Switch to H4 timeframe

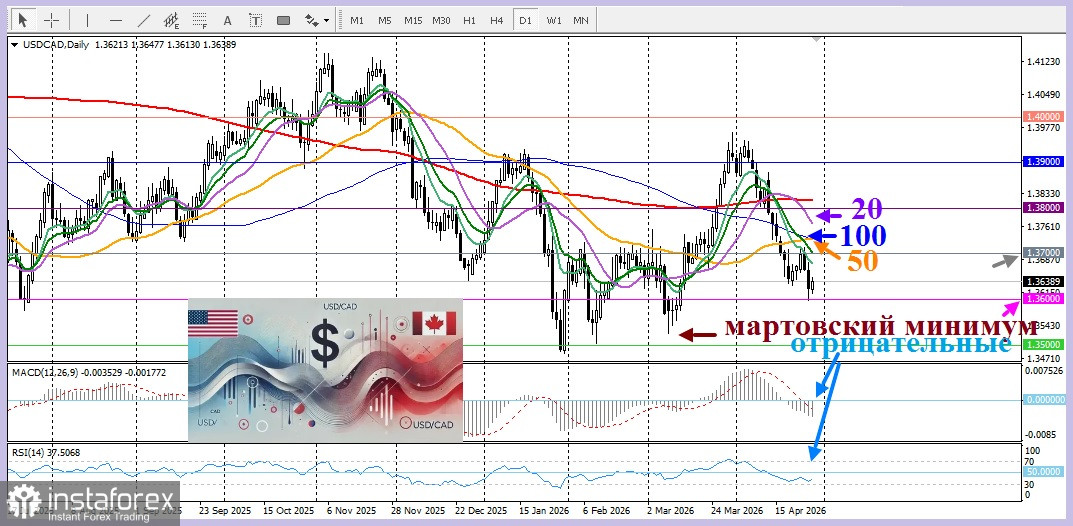pyautogui.click(x=497, y=20)
